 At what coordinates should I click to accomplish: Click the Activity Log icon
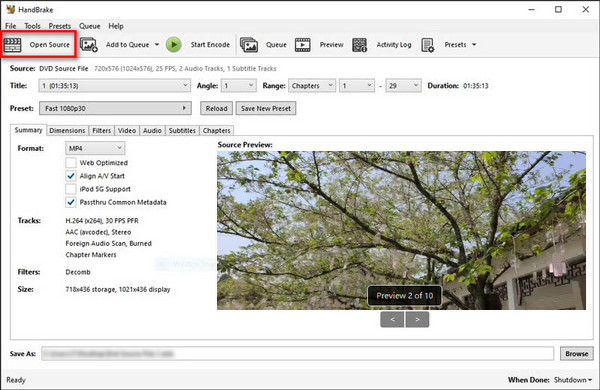[x=359, y=45]
